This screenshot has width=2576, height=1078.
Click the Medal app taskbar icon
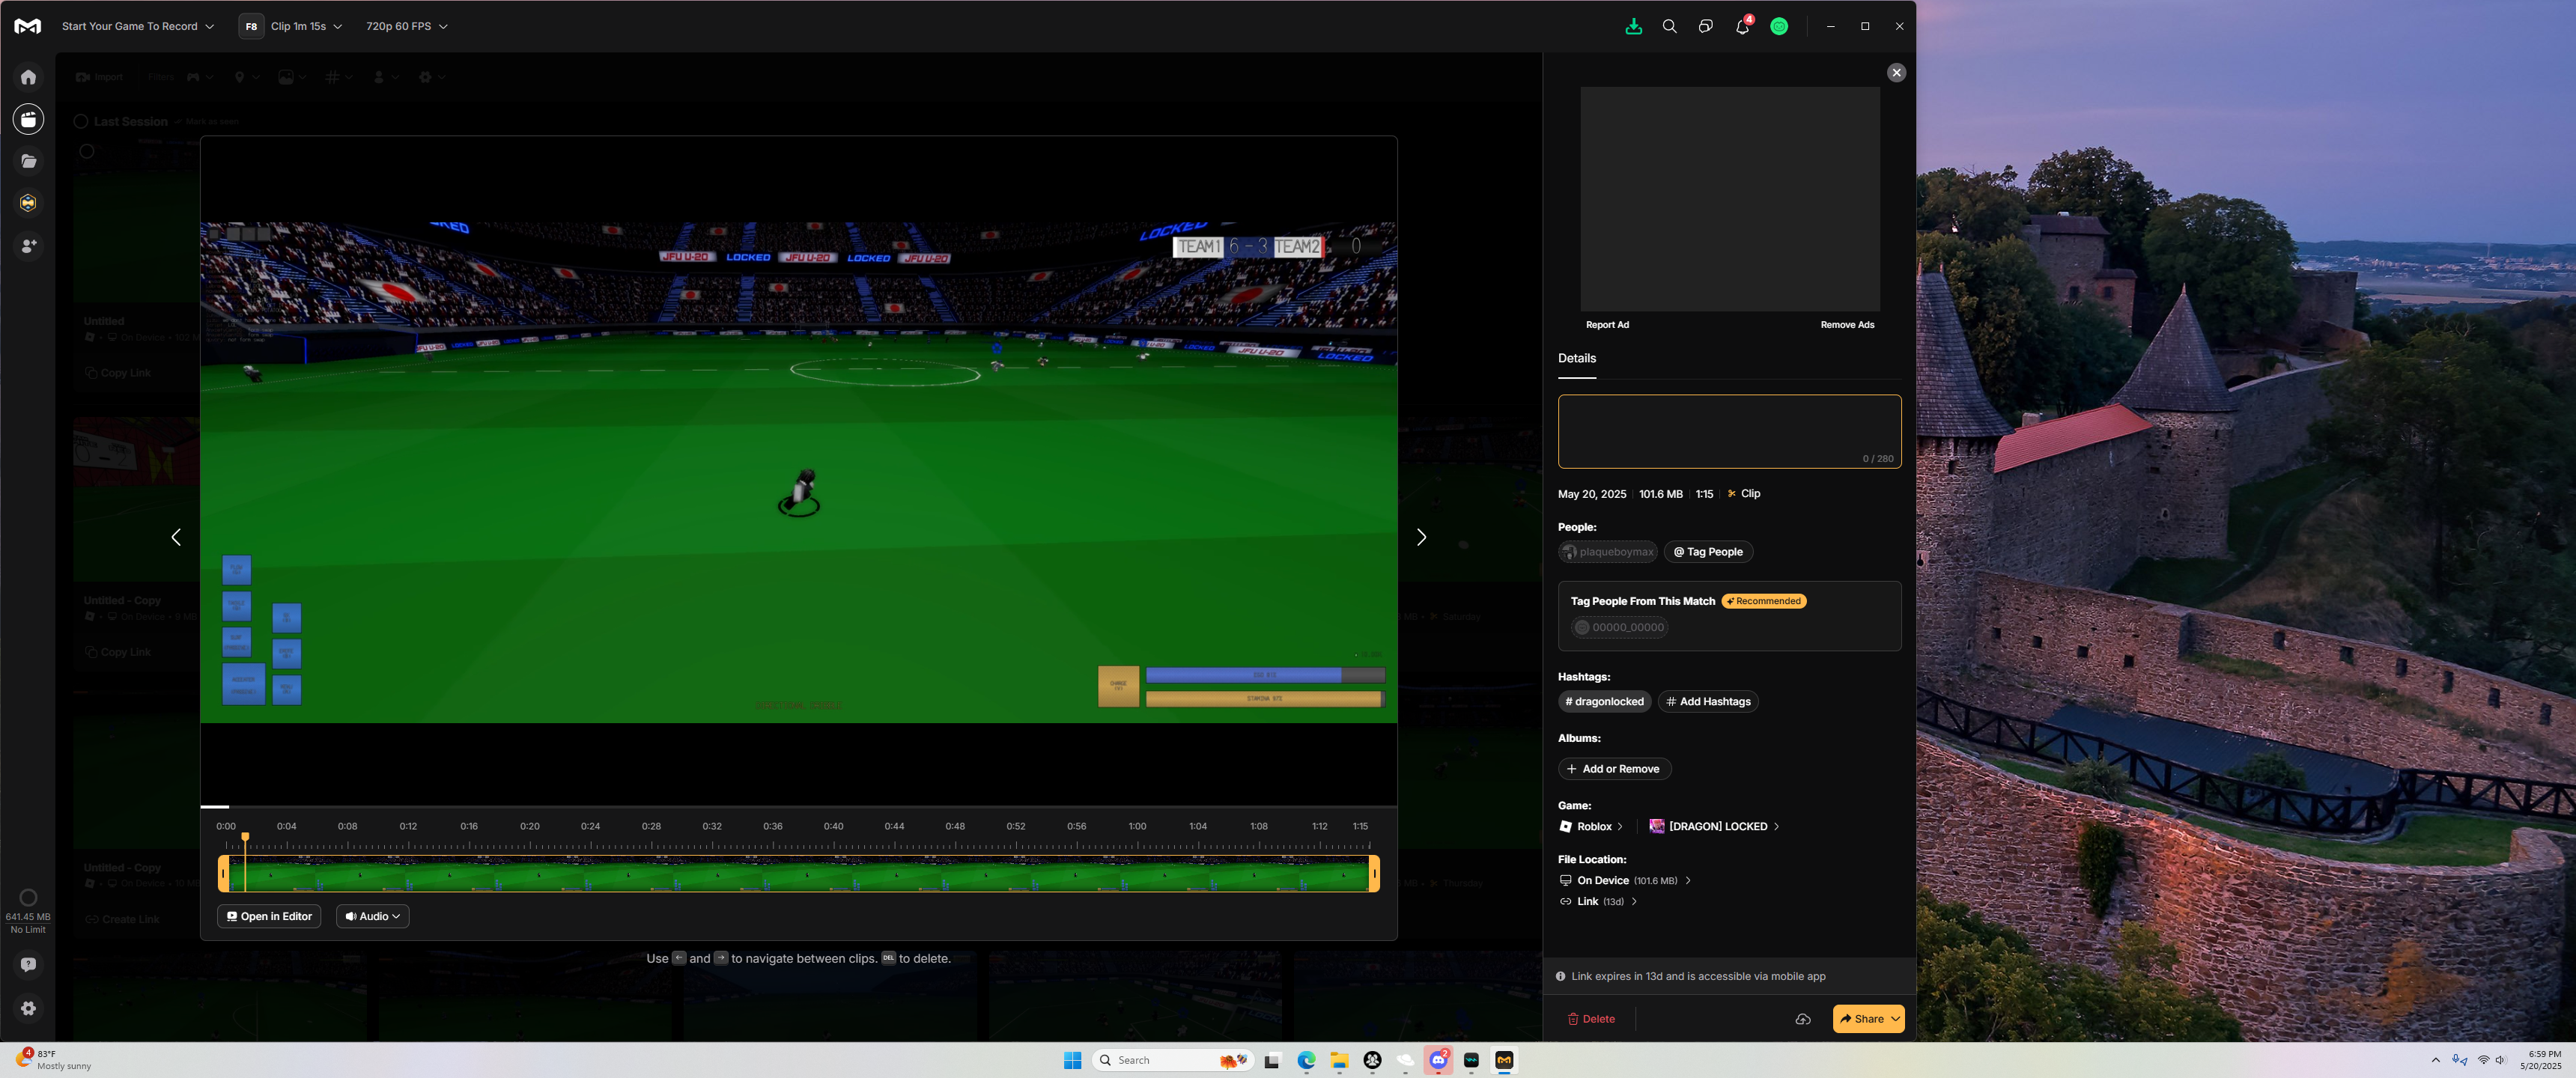click(x=1504, y=1060)
